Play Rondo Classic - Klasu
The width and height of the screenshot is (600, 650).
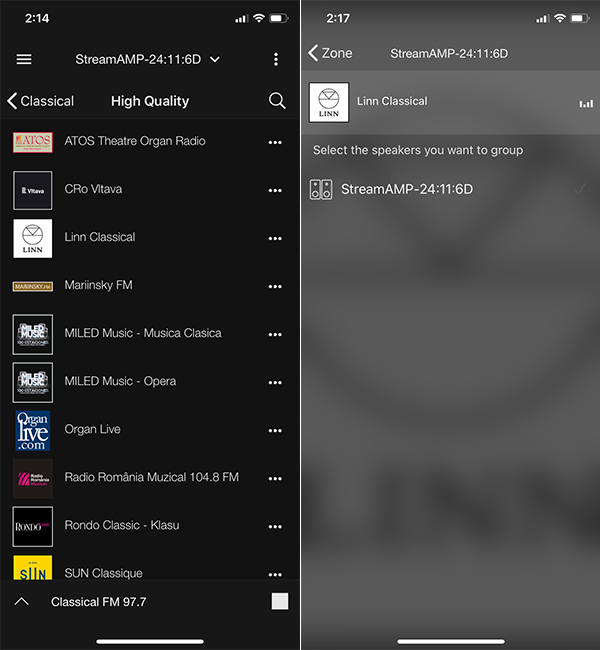click(122, 525)
